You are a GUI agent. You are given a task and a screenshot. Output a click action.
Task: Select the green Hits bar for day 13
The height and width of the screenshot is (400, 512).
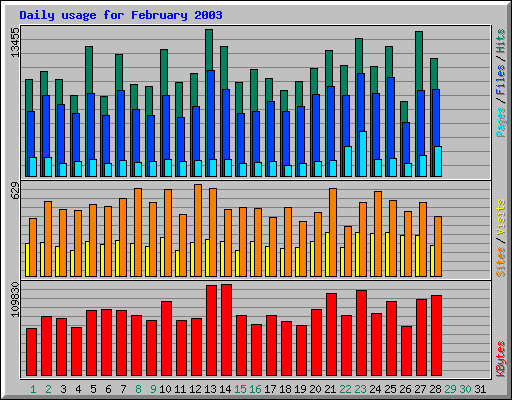(209, 50)
